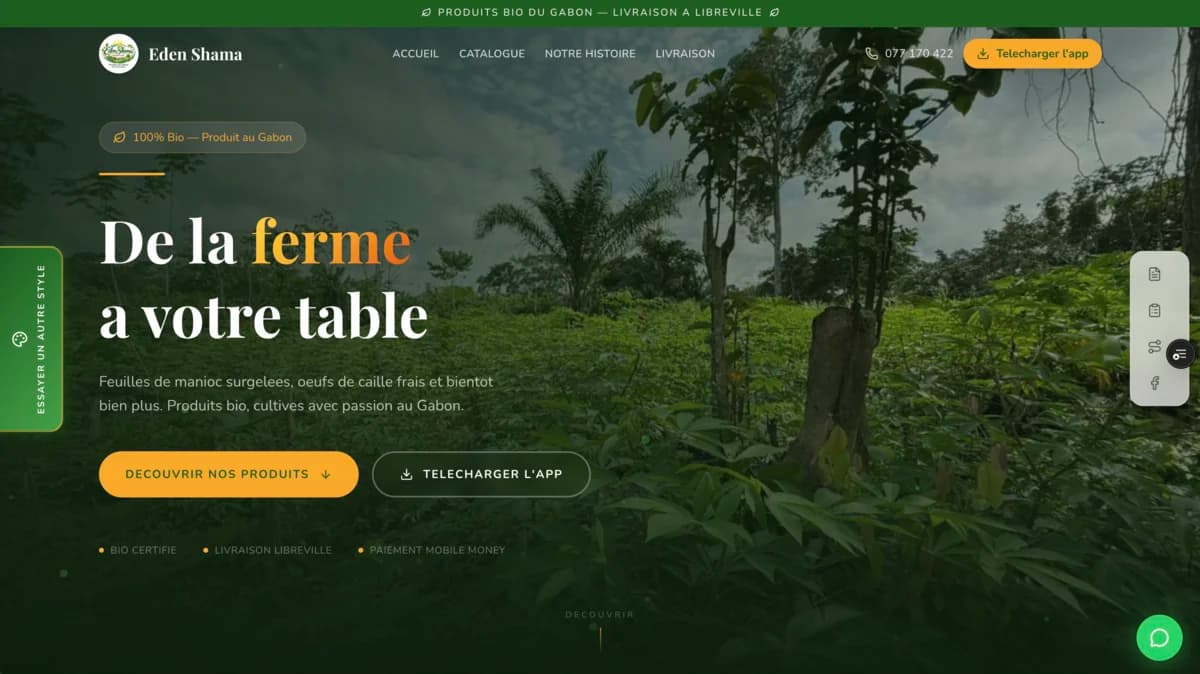The image size is (1200, 674).
Task: Open the Notre Histoire nav link
Action: (590, 54)
